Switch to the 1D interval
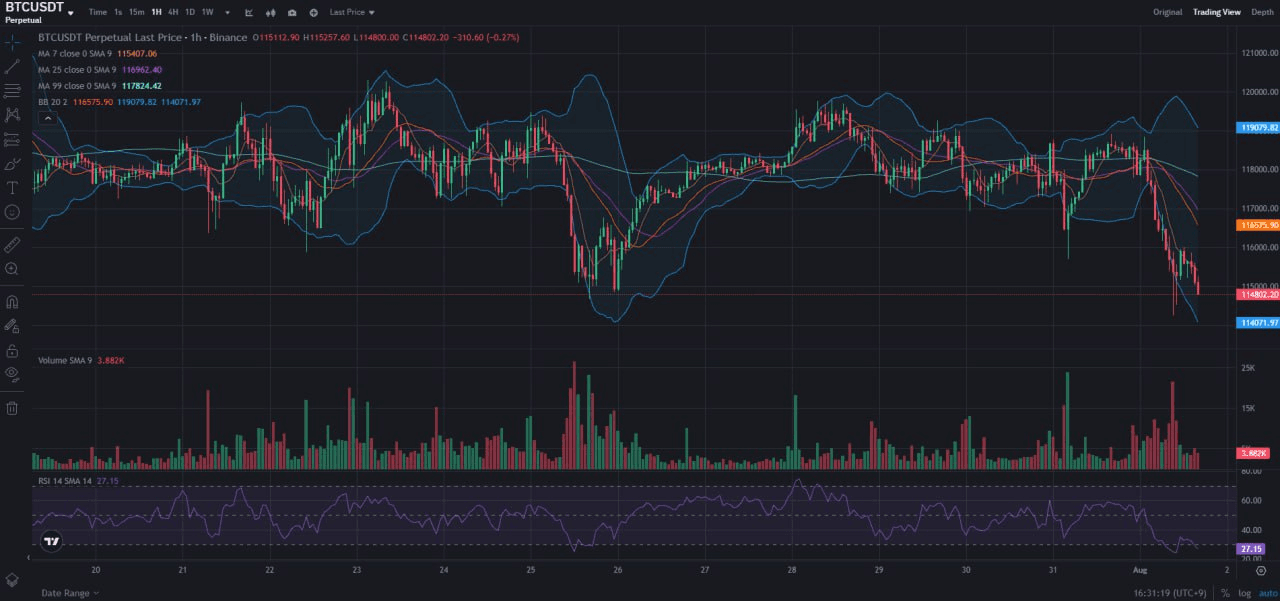The image size is (1280, 601). (x=190, y=12)
